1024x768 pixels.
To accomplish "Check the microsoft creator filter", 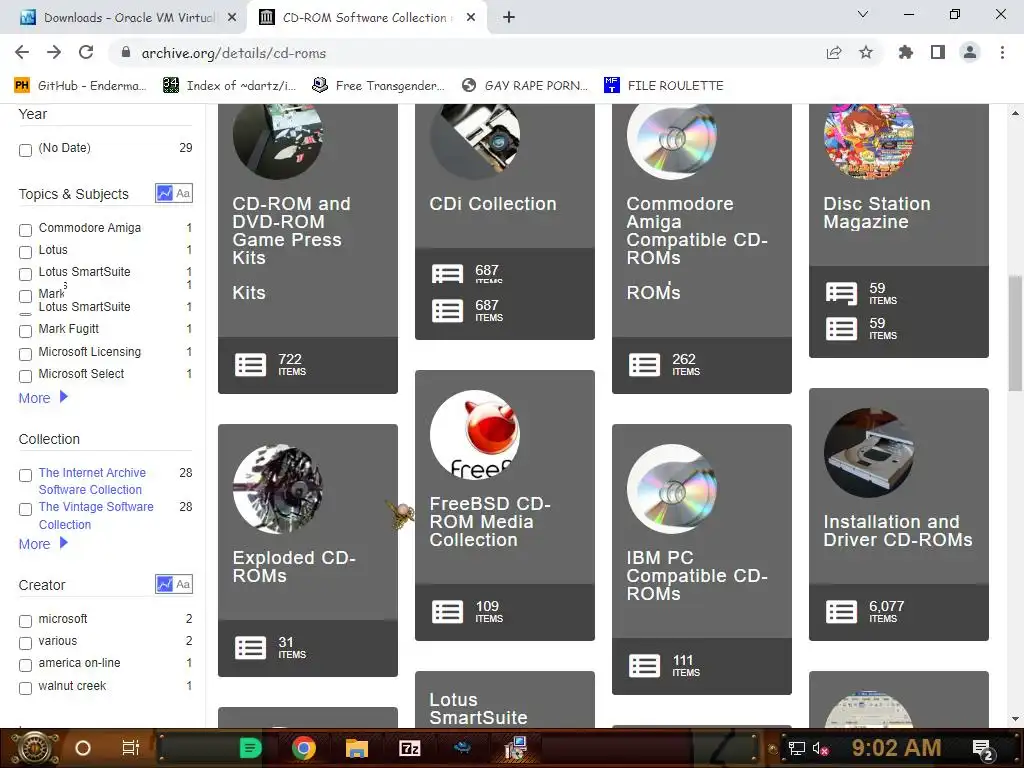I will [x=25, y=621].
